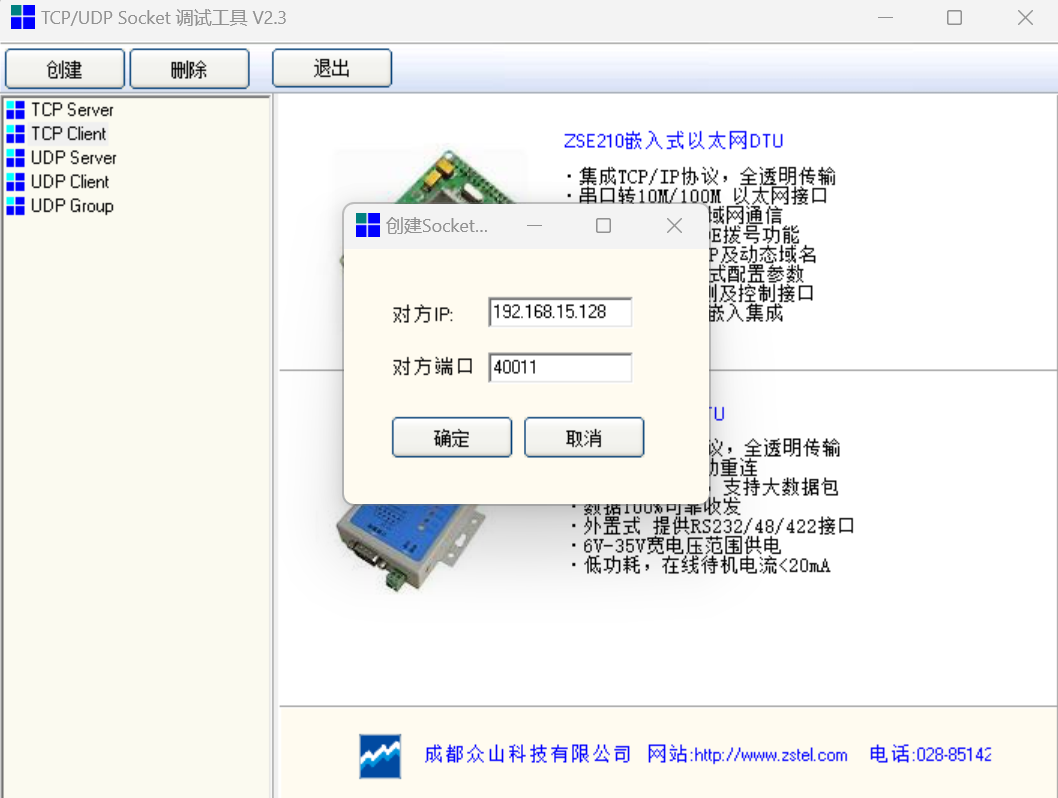Viewport: 1058px width, 798px height.
Task: Click the main window title bar app icon
Action: click(x=22, y=17)
